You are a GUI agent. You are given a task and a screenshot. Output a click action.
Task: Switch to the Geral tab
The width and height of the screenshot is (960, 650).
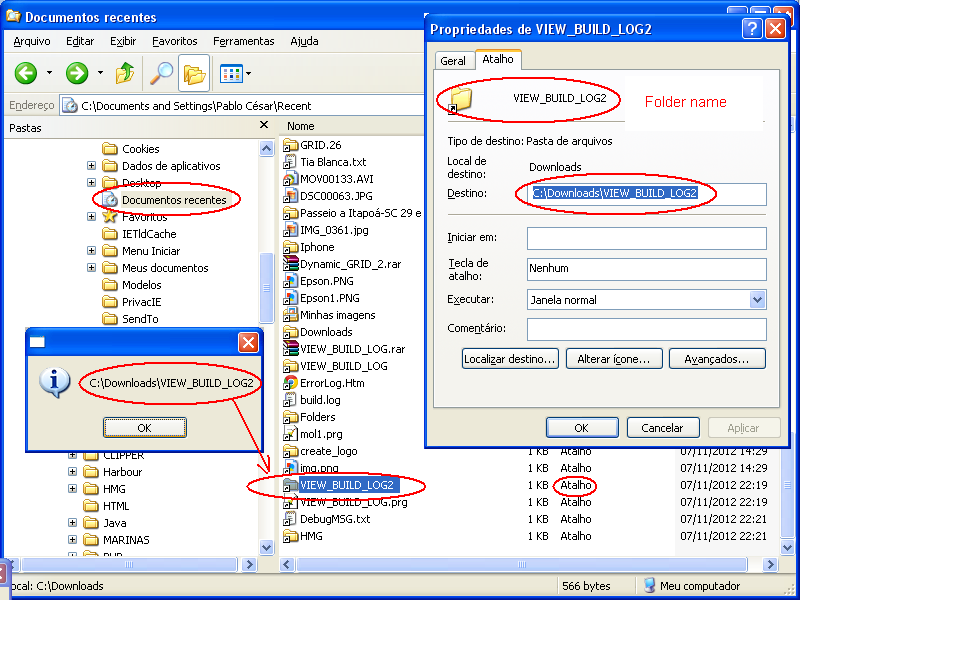coord(453,61)
